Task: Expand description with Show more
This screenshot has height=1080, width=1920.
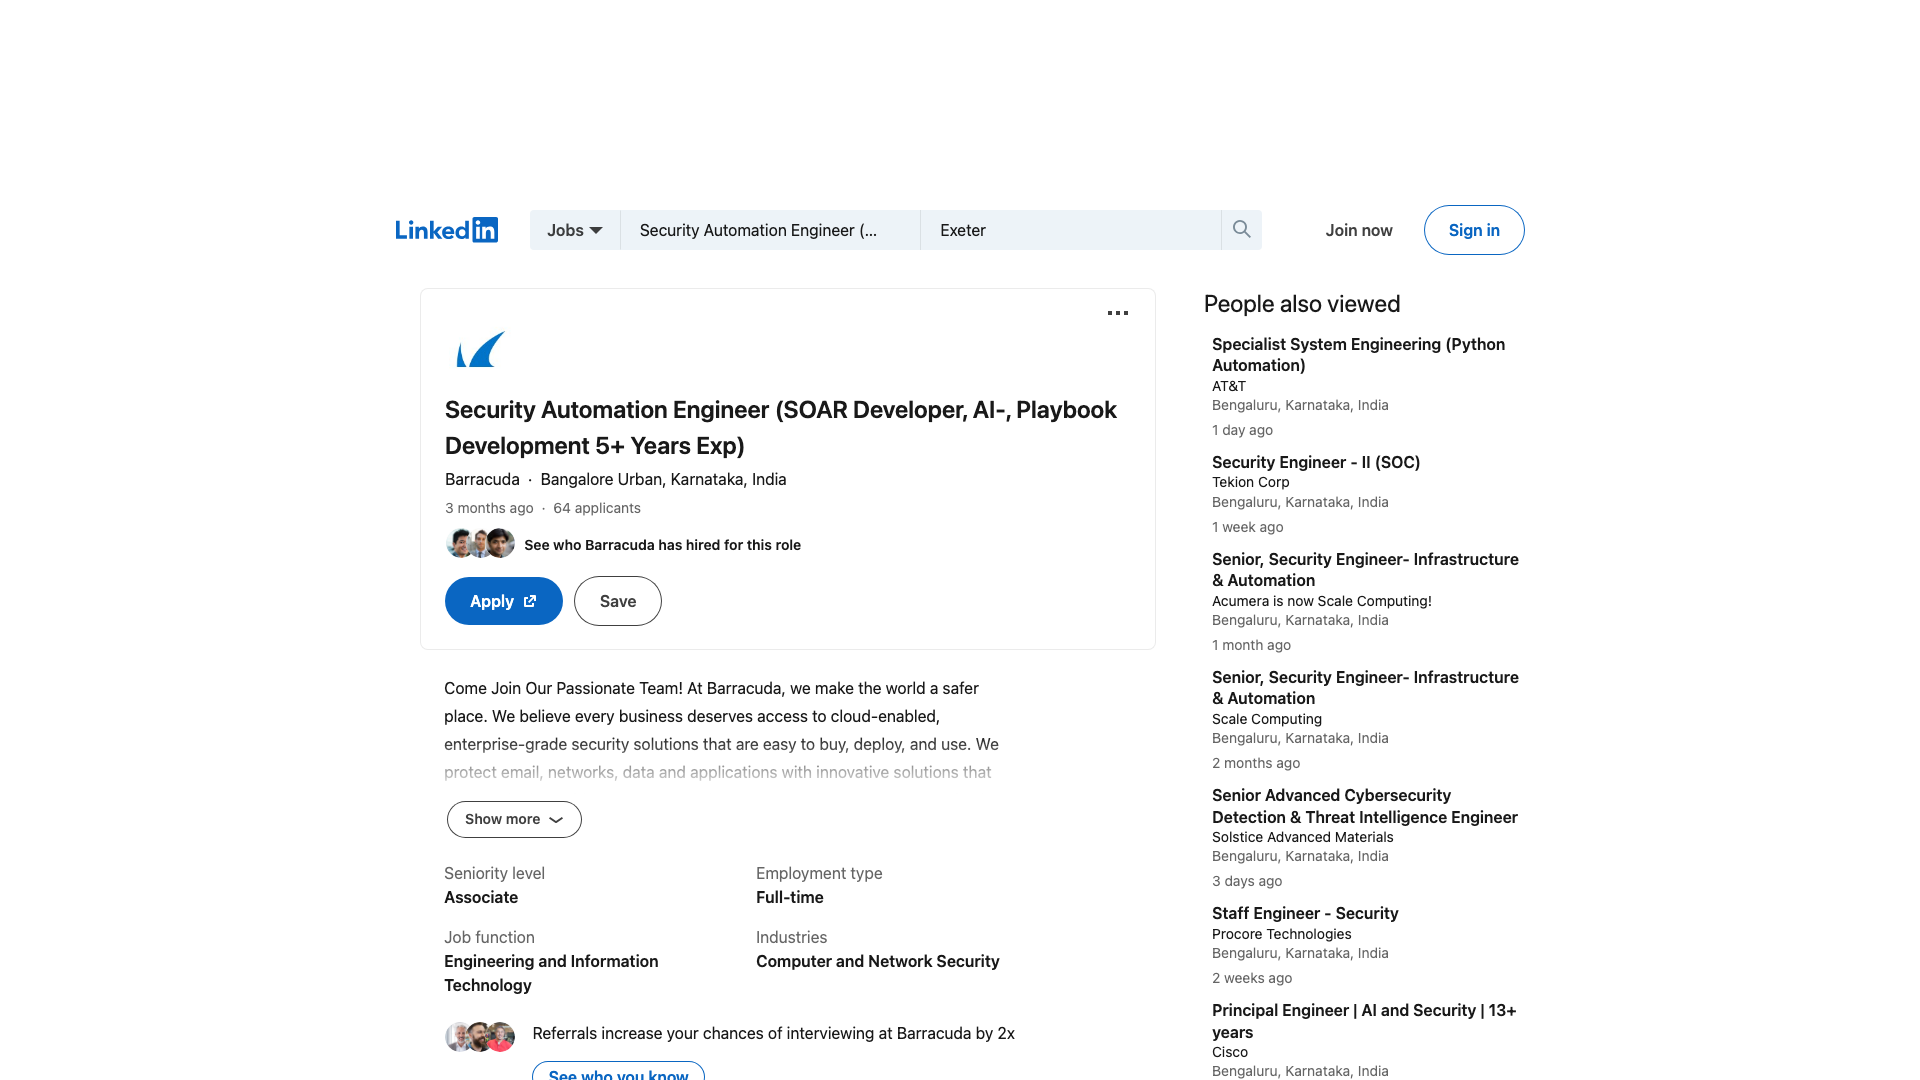Action: point(514,819)
